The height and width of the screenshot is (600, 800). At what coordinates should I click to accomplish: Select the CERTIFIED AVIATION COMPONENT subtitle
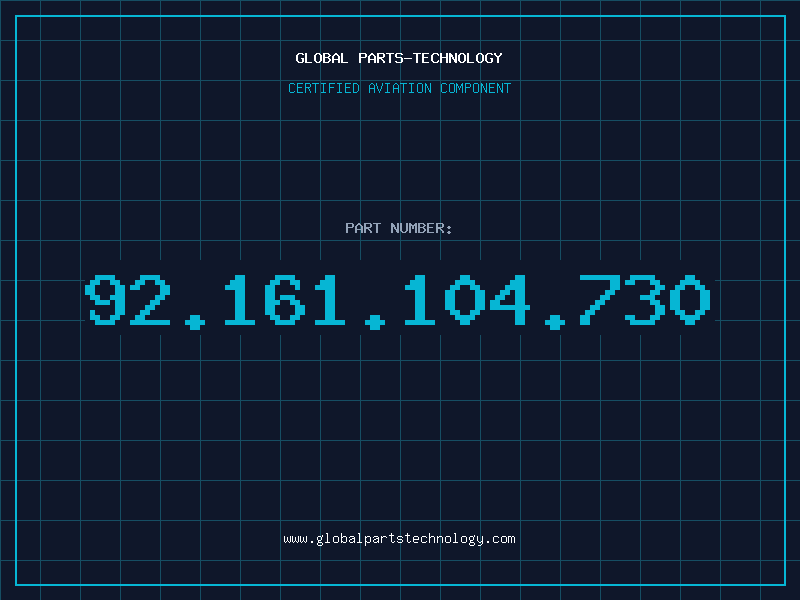[399, 88]
